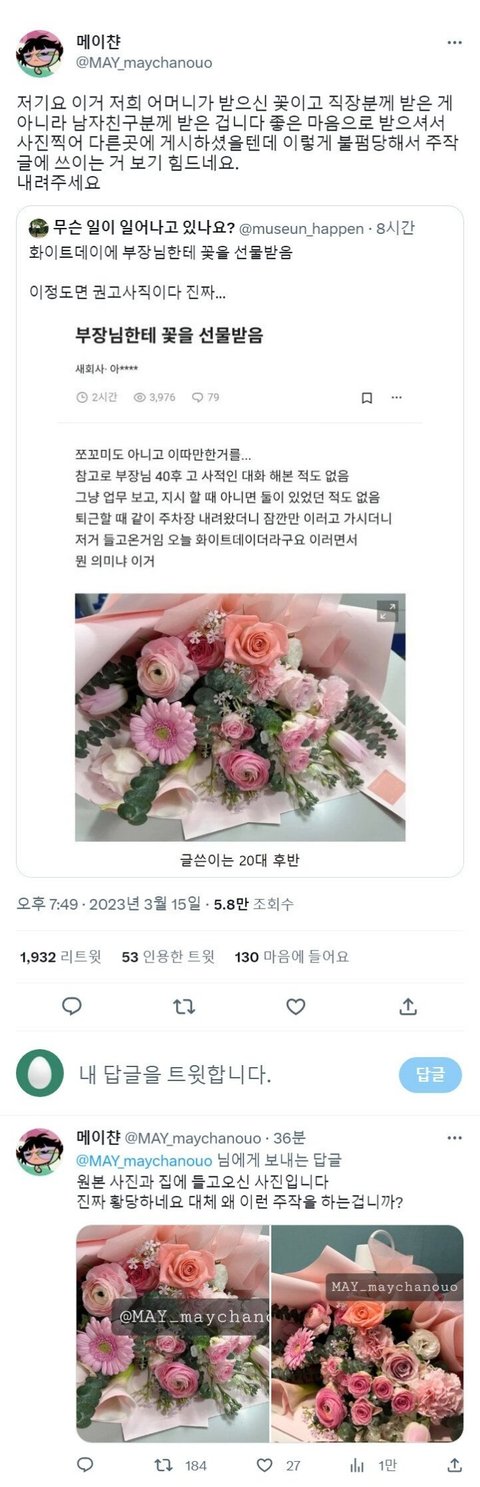Bookmark icon in quoted 부장님한테 꽃을 post
The width and height of the screenshot is (480, 1487).
pos(367,398)
